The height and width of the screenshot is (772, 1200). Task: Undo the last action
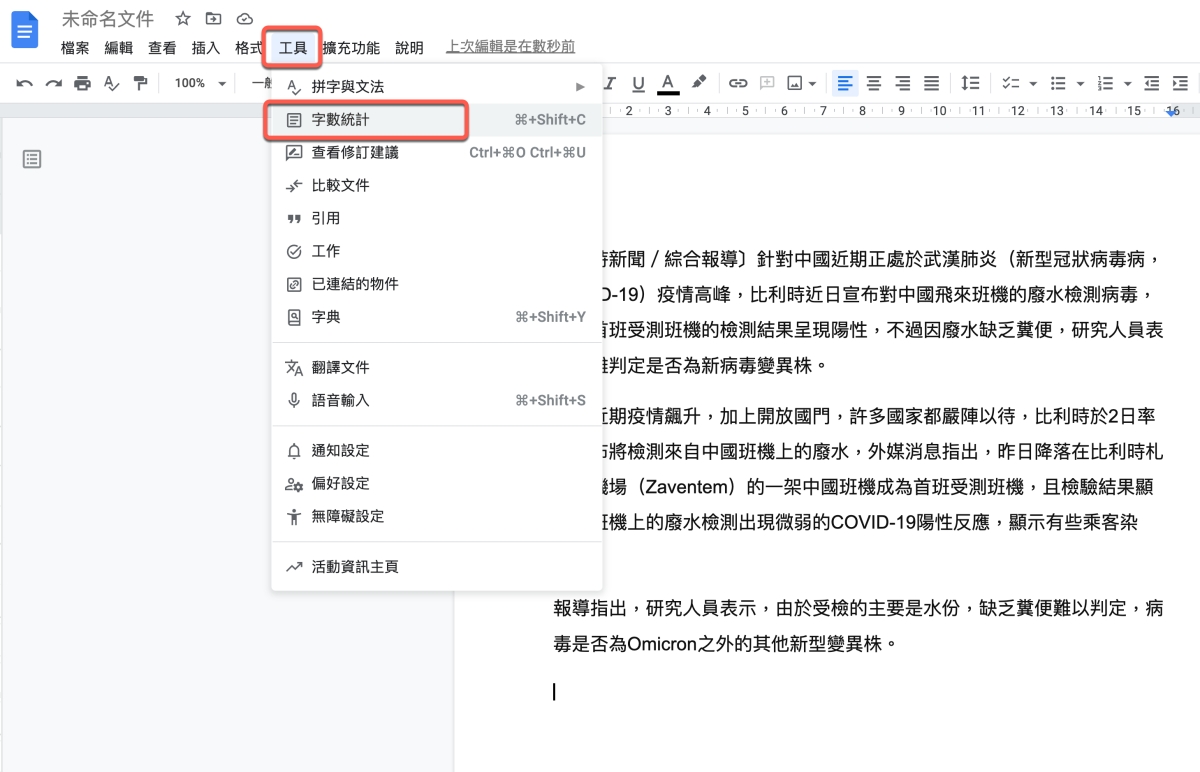pyautogui.click(x=25, y=83)
